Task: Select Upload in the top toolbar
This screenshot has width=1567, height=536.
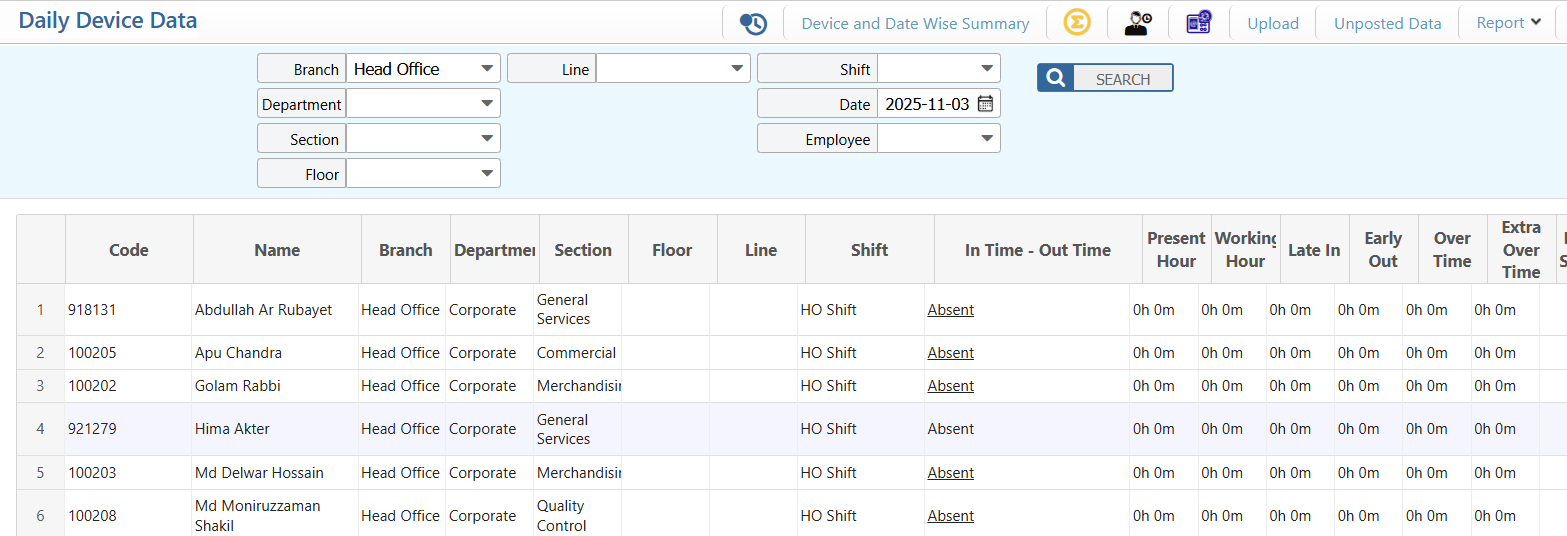Action: (1273, 24)
